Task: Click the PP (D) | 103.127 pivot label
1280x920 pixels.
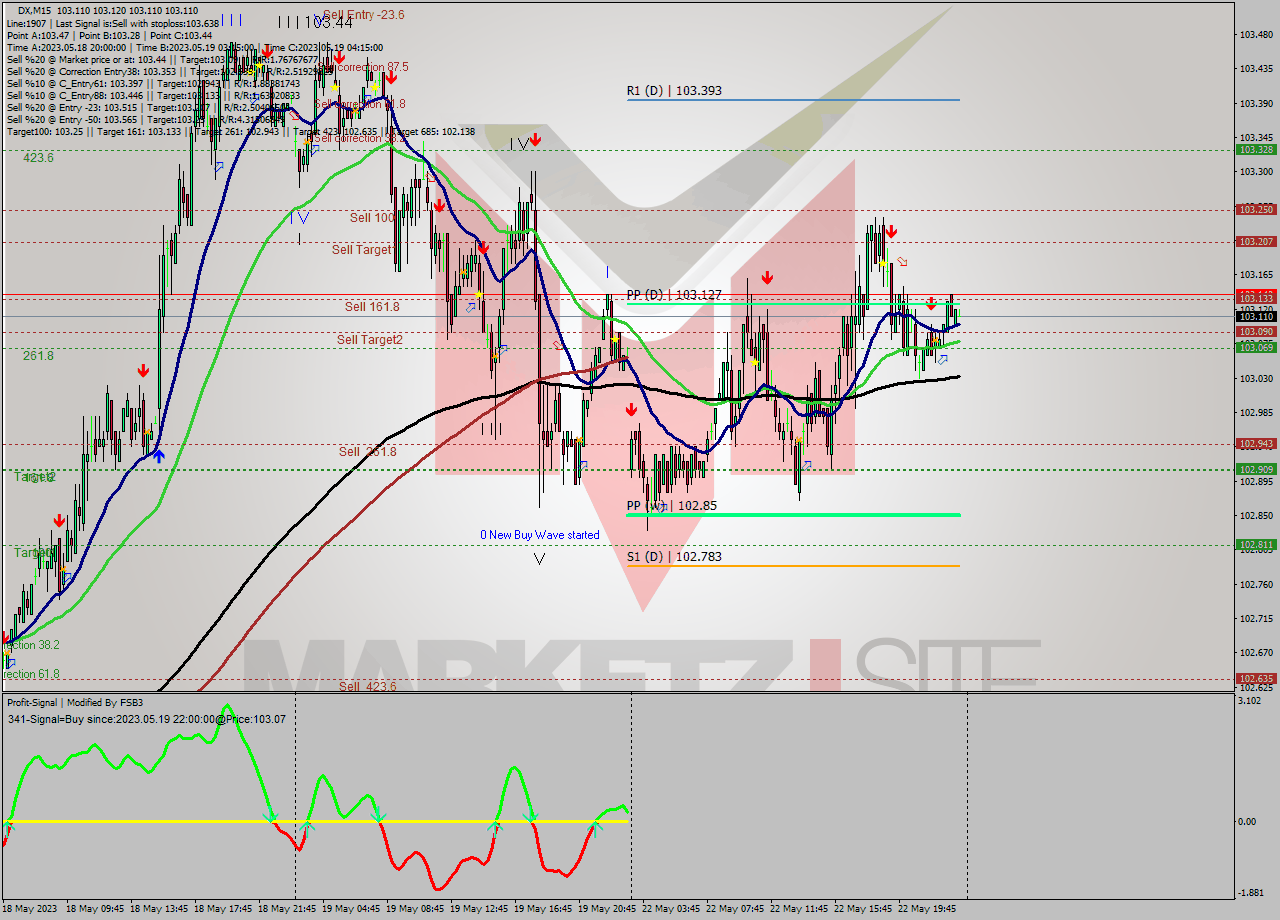Action: point(674,295)
